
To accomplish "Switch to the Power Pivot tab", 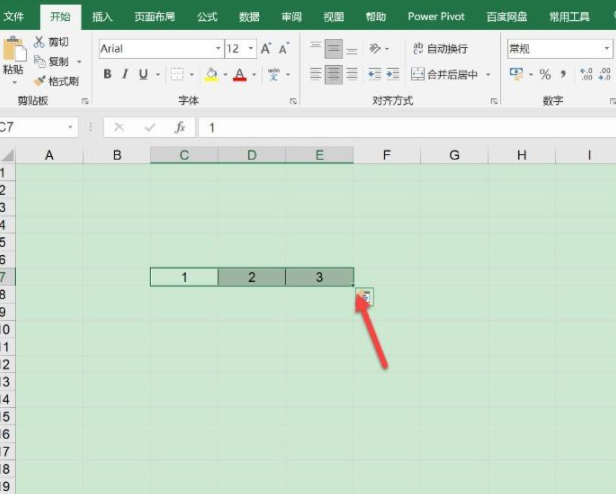I will [x=436, y=17].
